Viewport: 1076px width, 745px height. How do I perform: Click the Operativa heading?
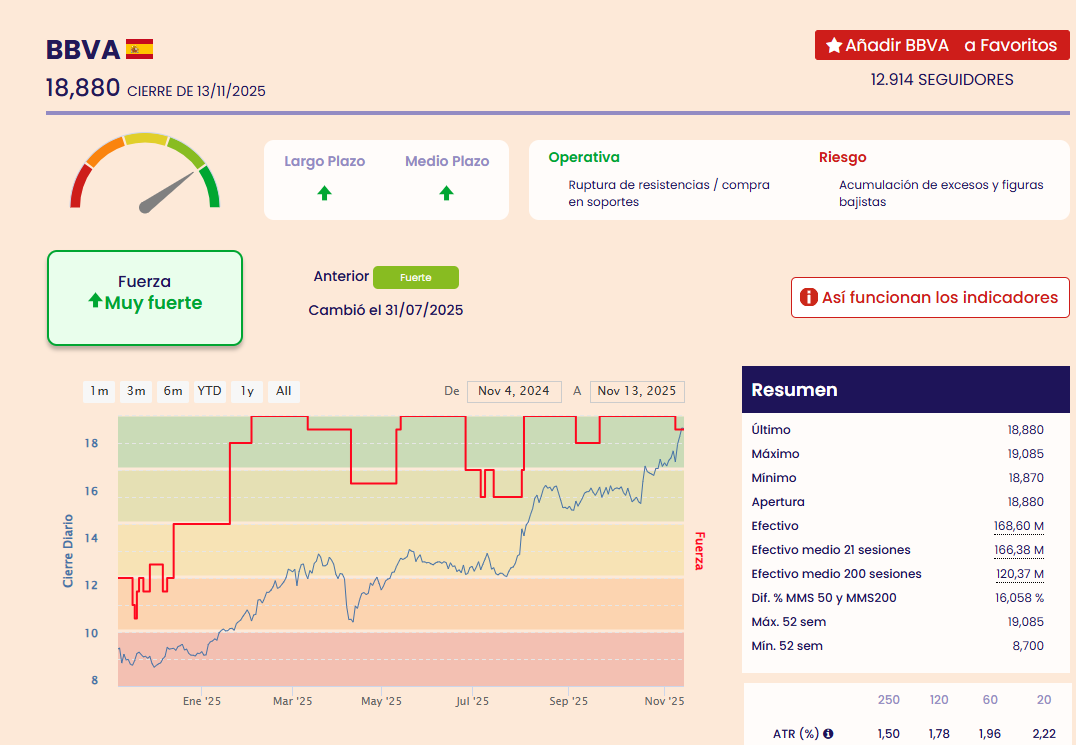coord(584,157)
